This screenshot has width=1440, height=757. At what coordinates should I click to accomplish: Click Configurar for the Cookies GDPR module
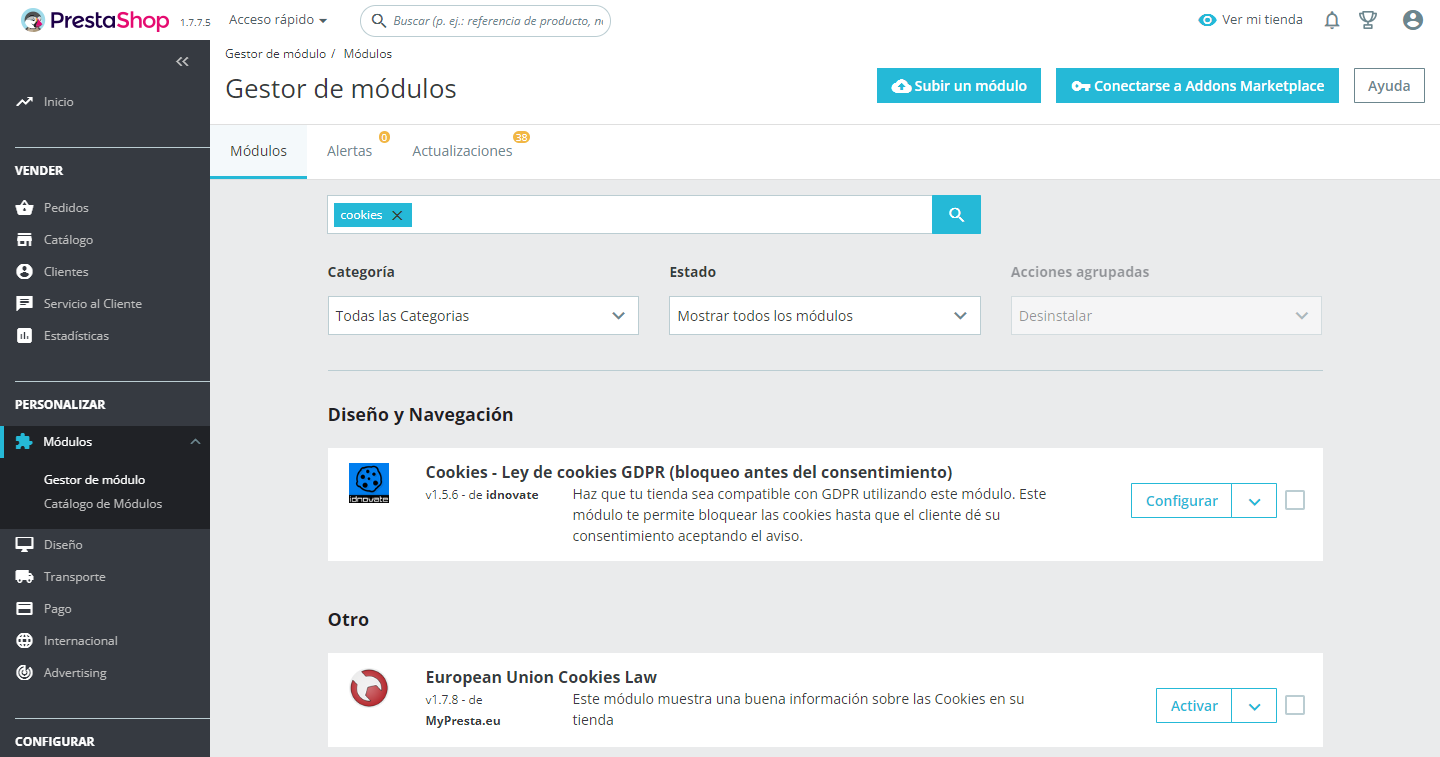pyautogui.click(x=1182, y=501)
